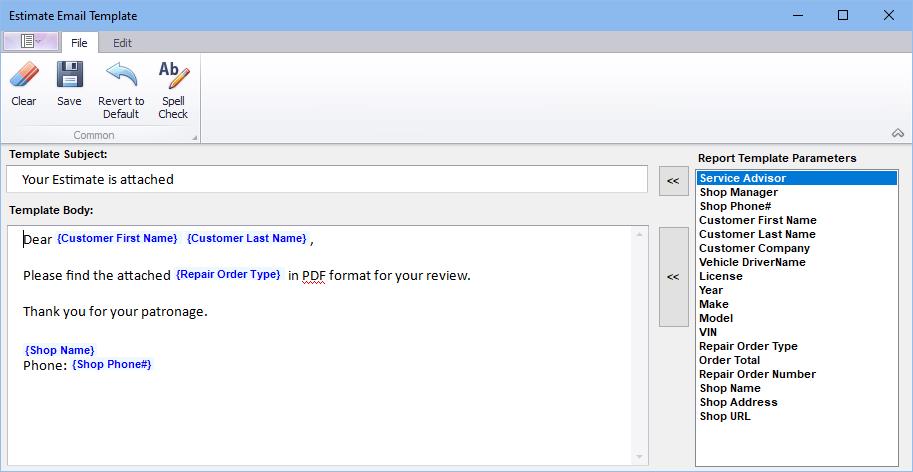The height and width of the screenshot is (472, 913).
Task: Select Shop URL in parameters list
Action: pos(726,416)
